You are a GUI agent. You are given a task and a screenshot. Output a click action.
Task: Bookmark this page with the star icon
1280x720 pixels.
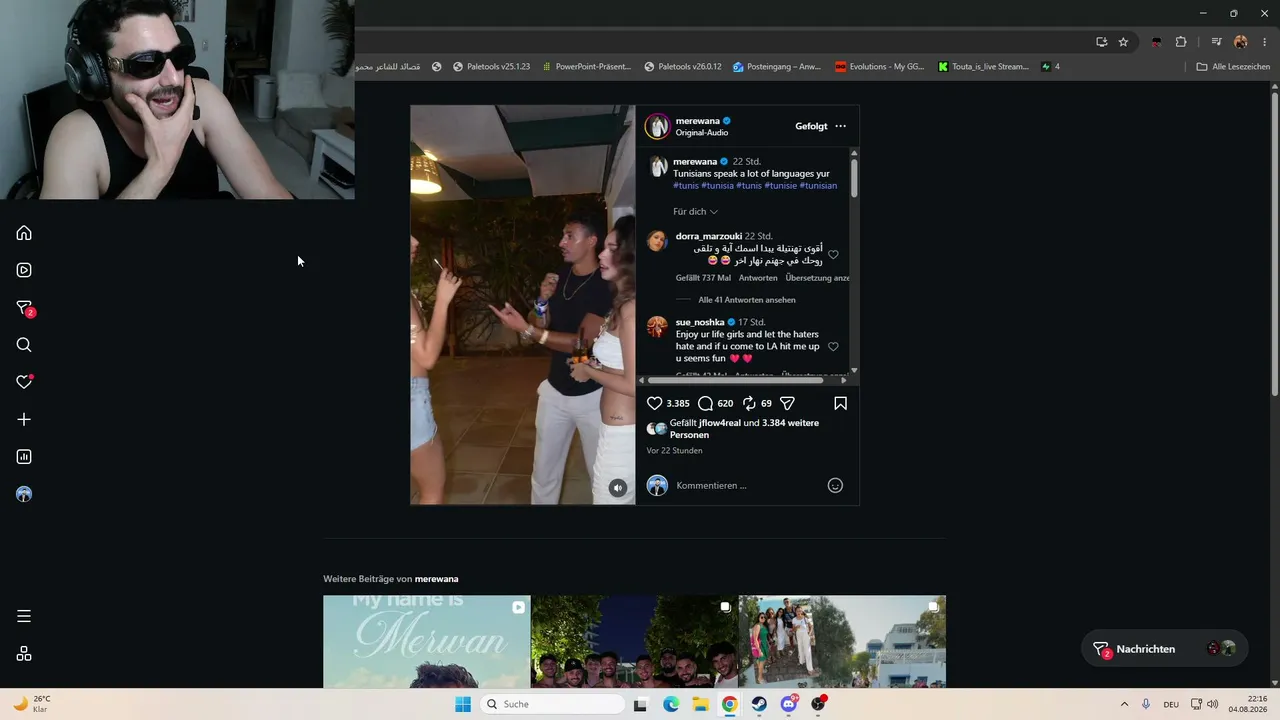(x=1123, y=42)
